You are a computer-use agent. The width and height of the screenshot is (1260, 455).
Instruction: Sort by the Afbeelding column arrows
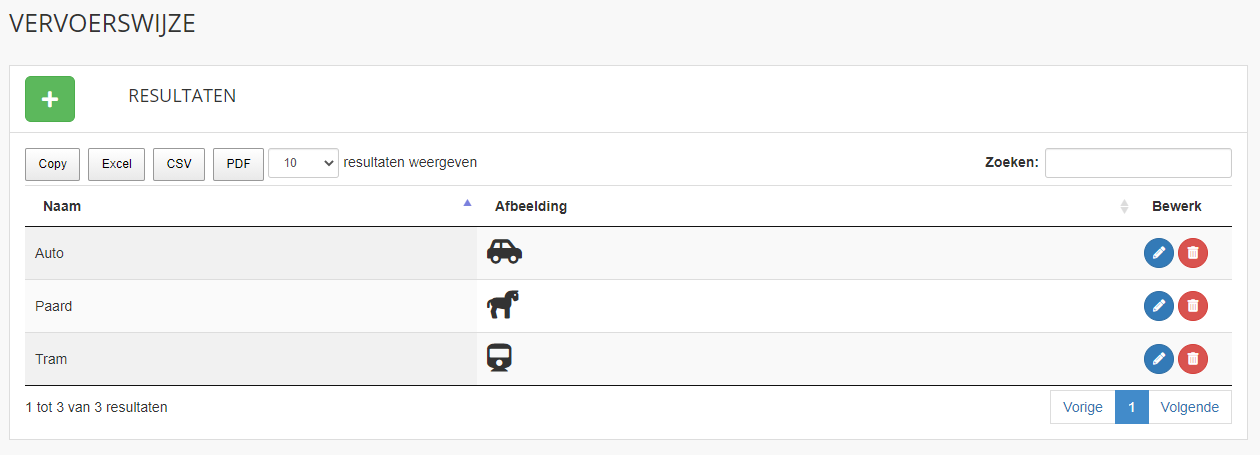tap(1124, 206)
